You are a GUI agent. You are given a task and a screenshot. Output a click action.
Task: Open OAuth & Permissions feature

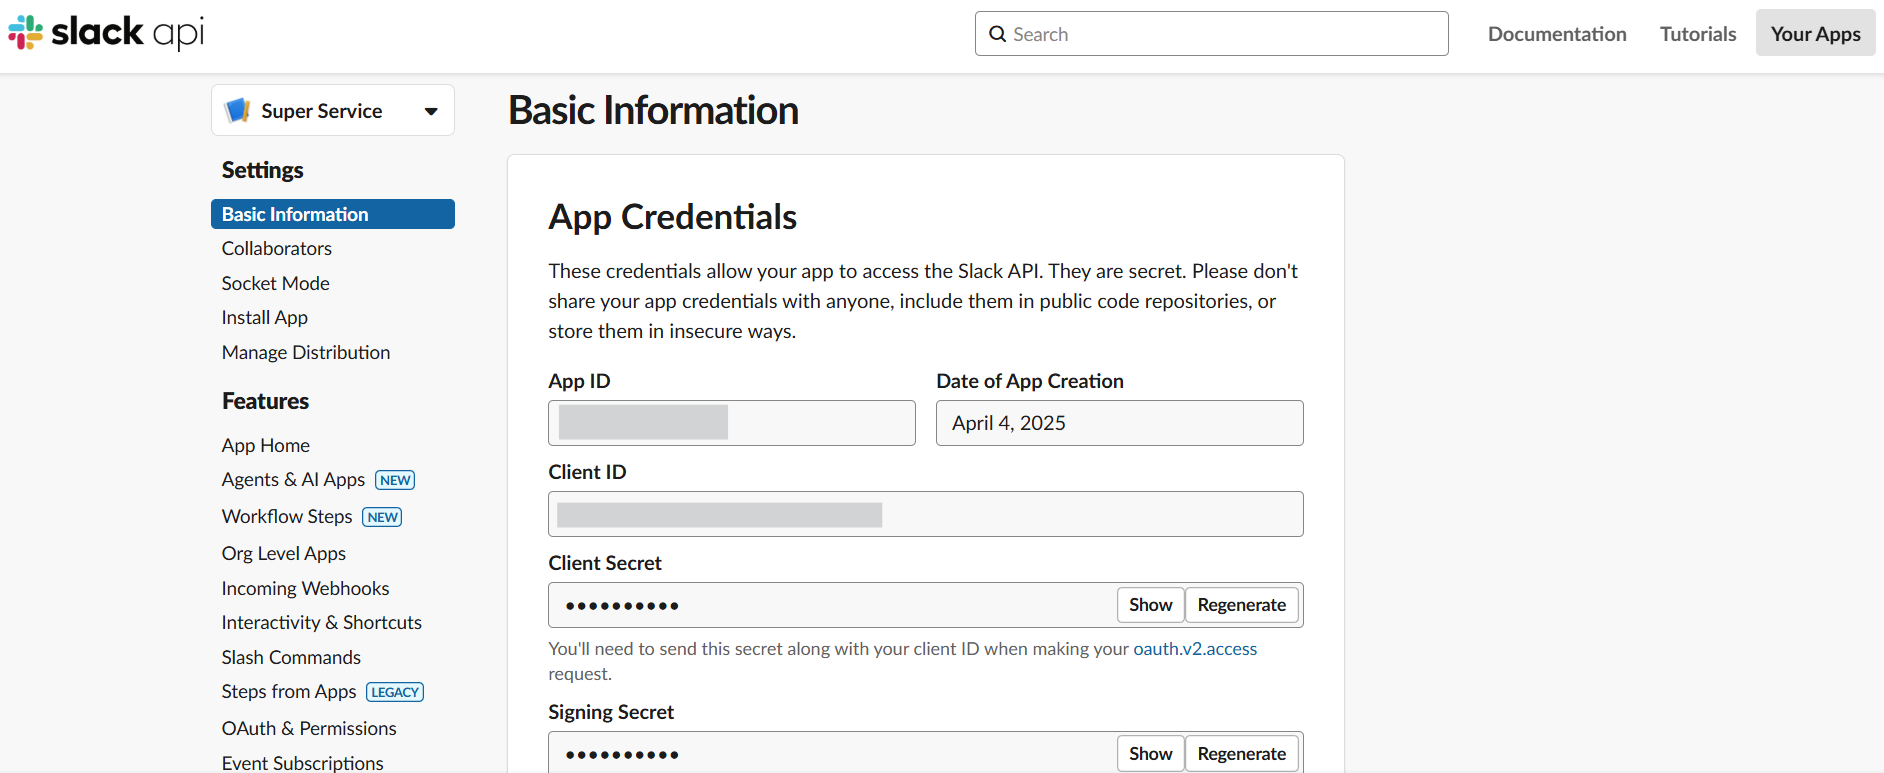309,728
